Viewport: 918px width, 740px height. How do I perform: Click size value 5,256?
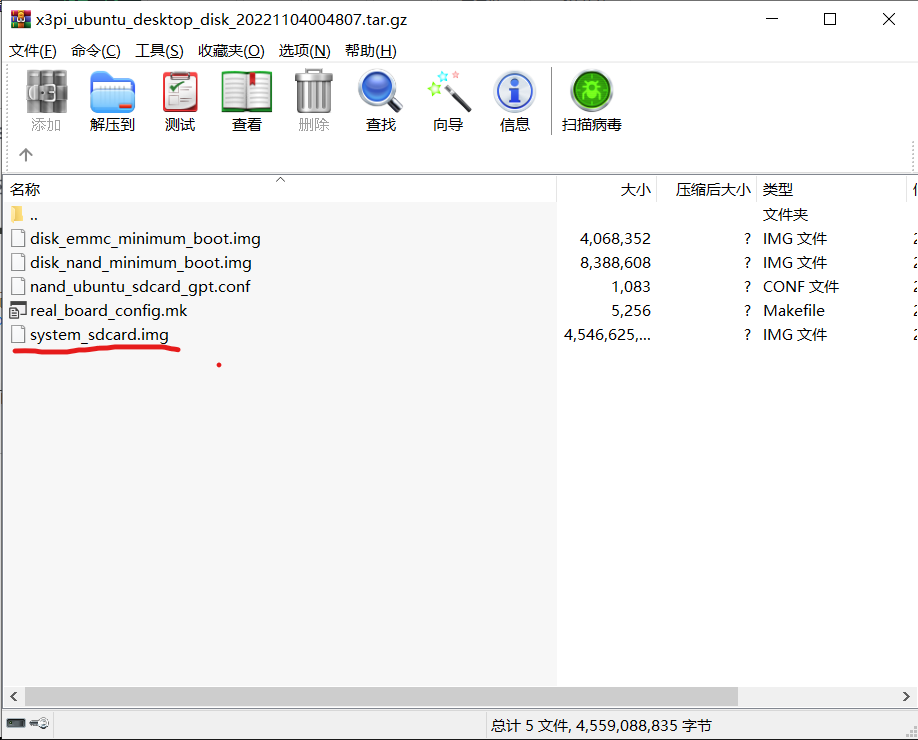[x=631, y=310]
